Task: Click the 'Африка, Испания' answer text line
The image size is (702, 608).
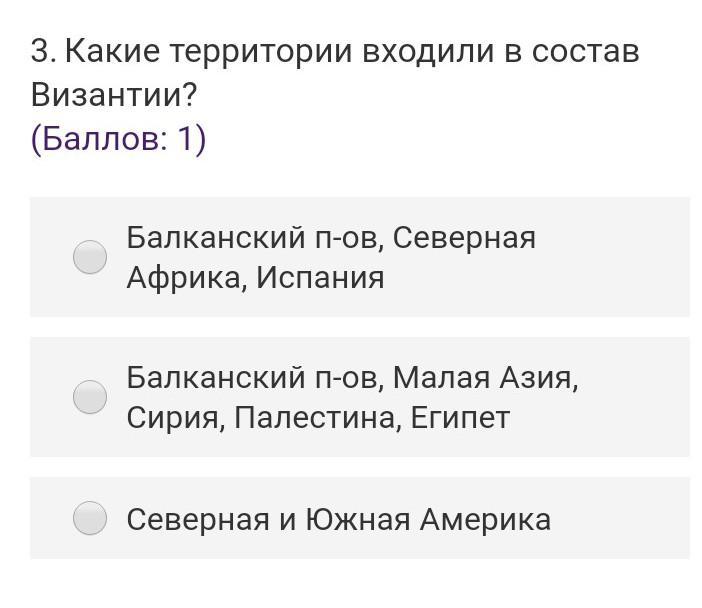Action: [255, 278]
